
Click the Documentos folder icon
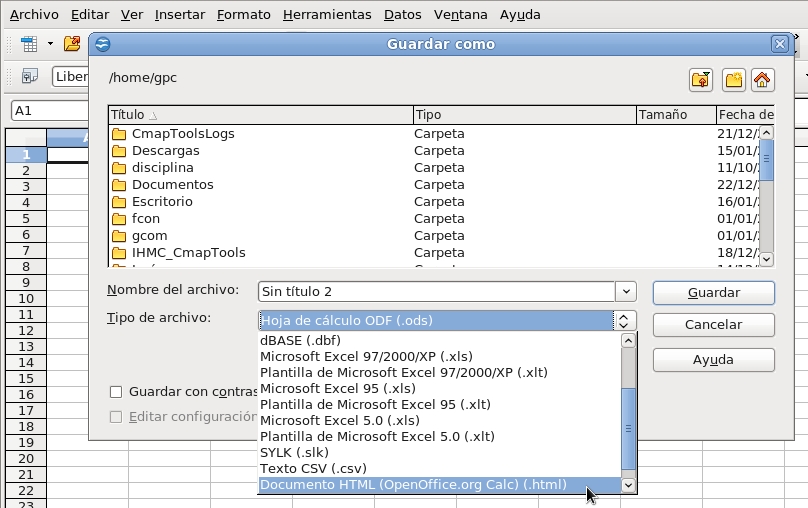119,185
